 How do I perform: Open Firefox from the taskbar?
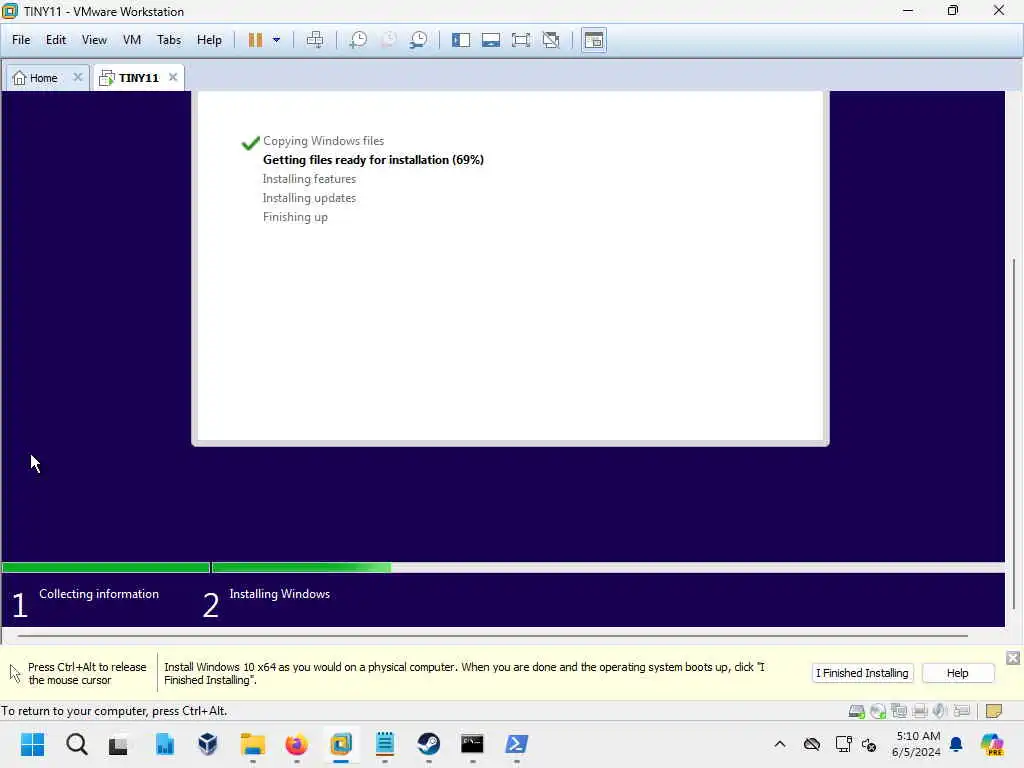click(x=296, y=744)
